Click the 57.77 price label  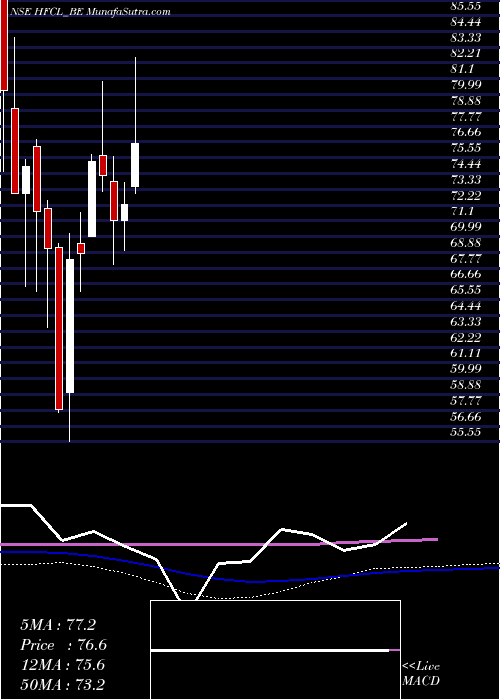466,400
